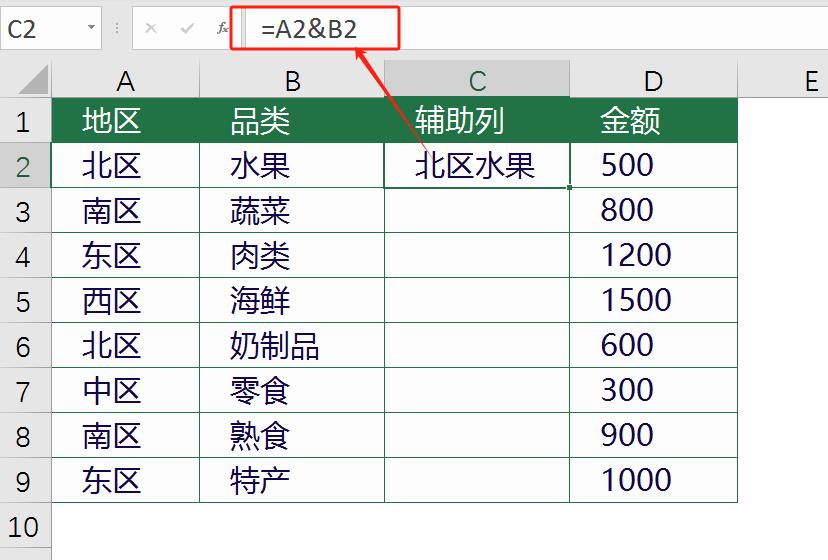Click header cell 辅助列

(x=477, y=120)
